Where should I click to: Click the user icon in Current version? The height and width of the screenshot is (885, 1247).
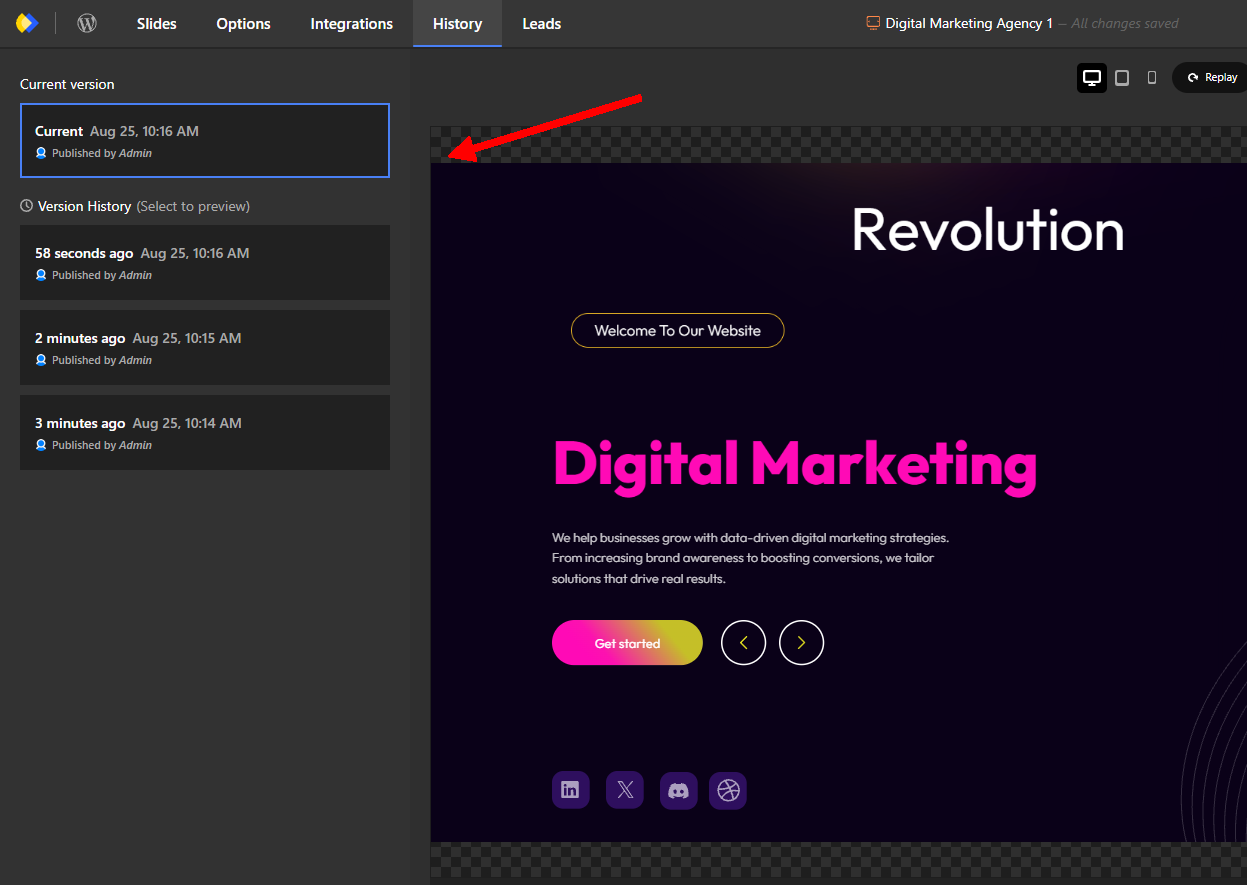(x=41, y=153)
